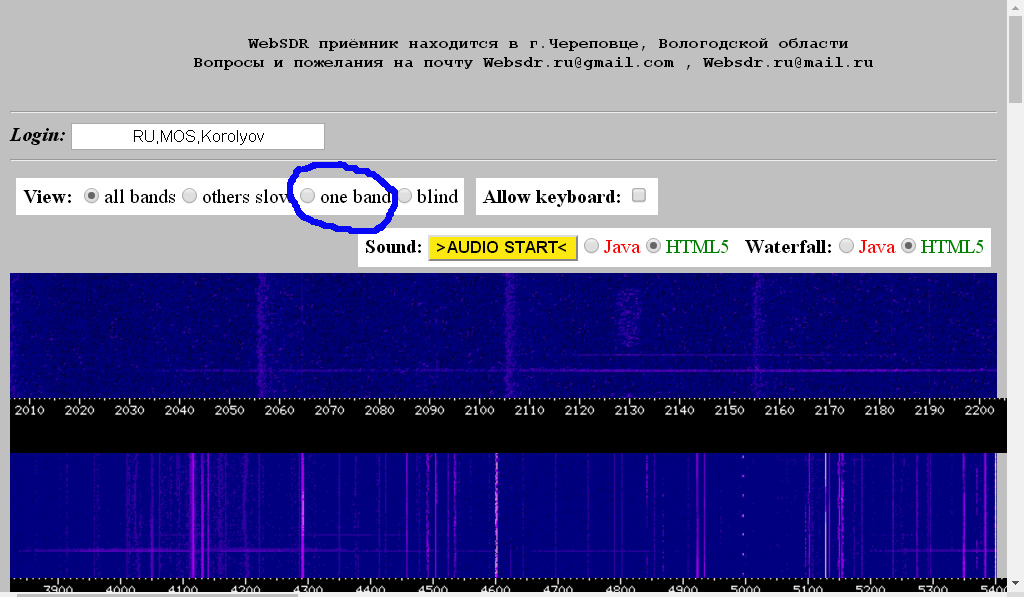The image size is (1024, 597).
Task: Click the Login input field
Action: pos(198,137)
